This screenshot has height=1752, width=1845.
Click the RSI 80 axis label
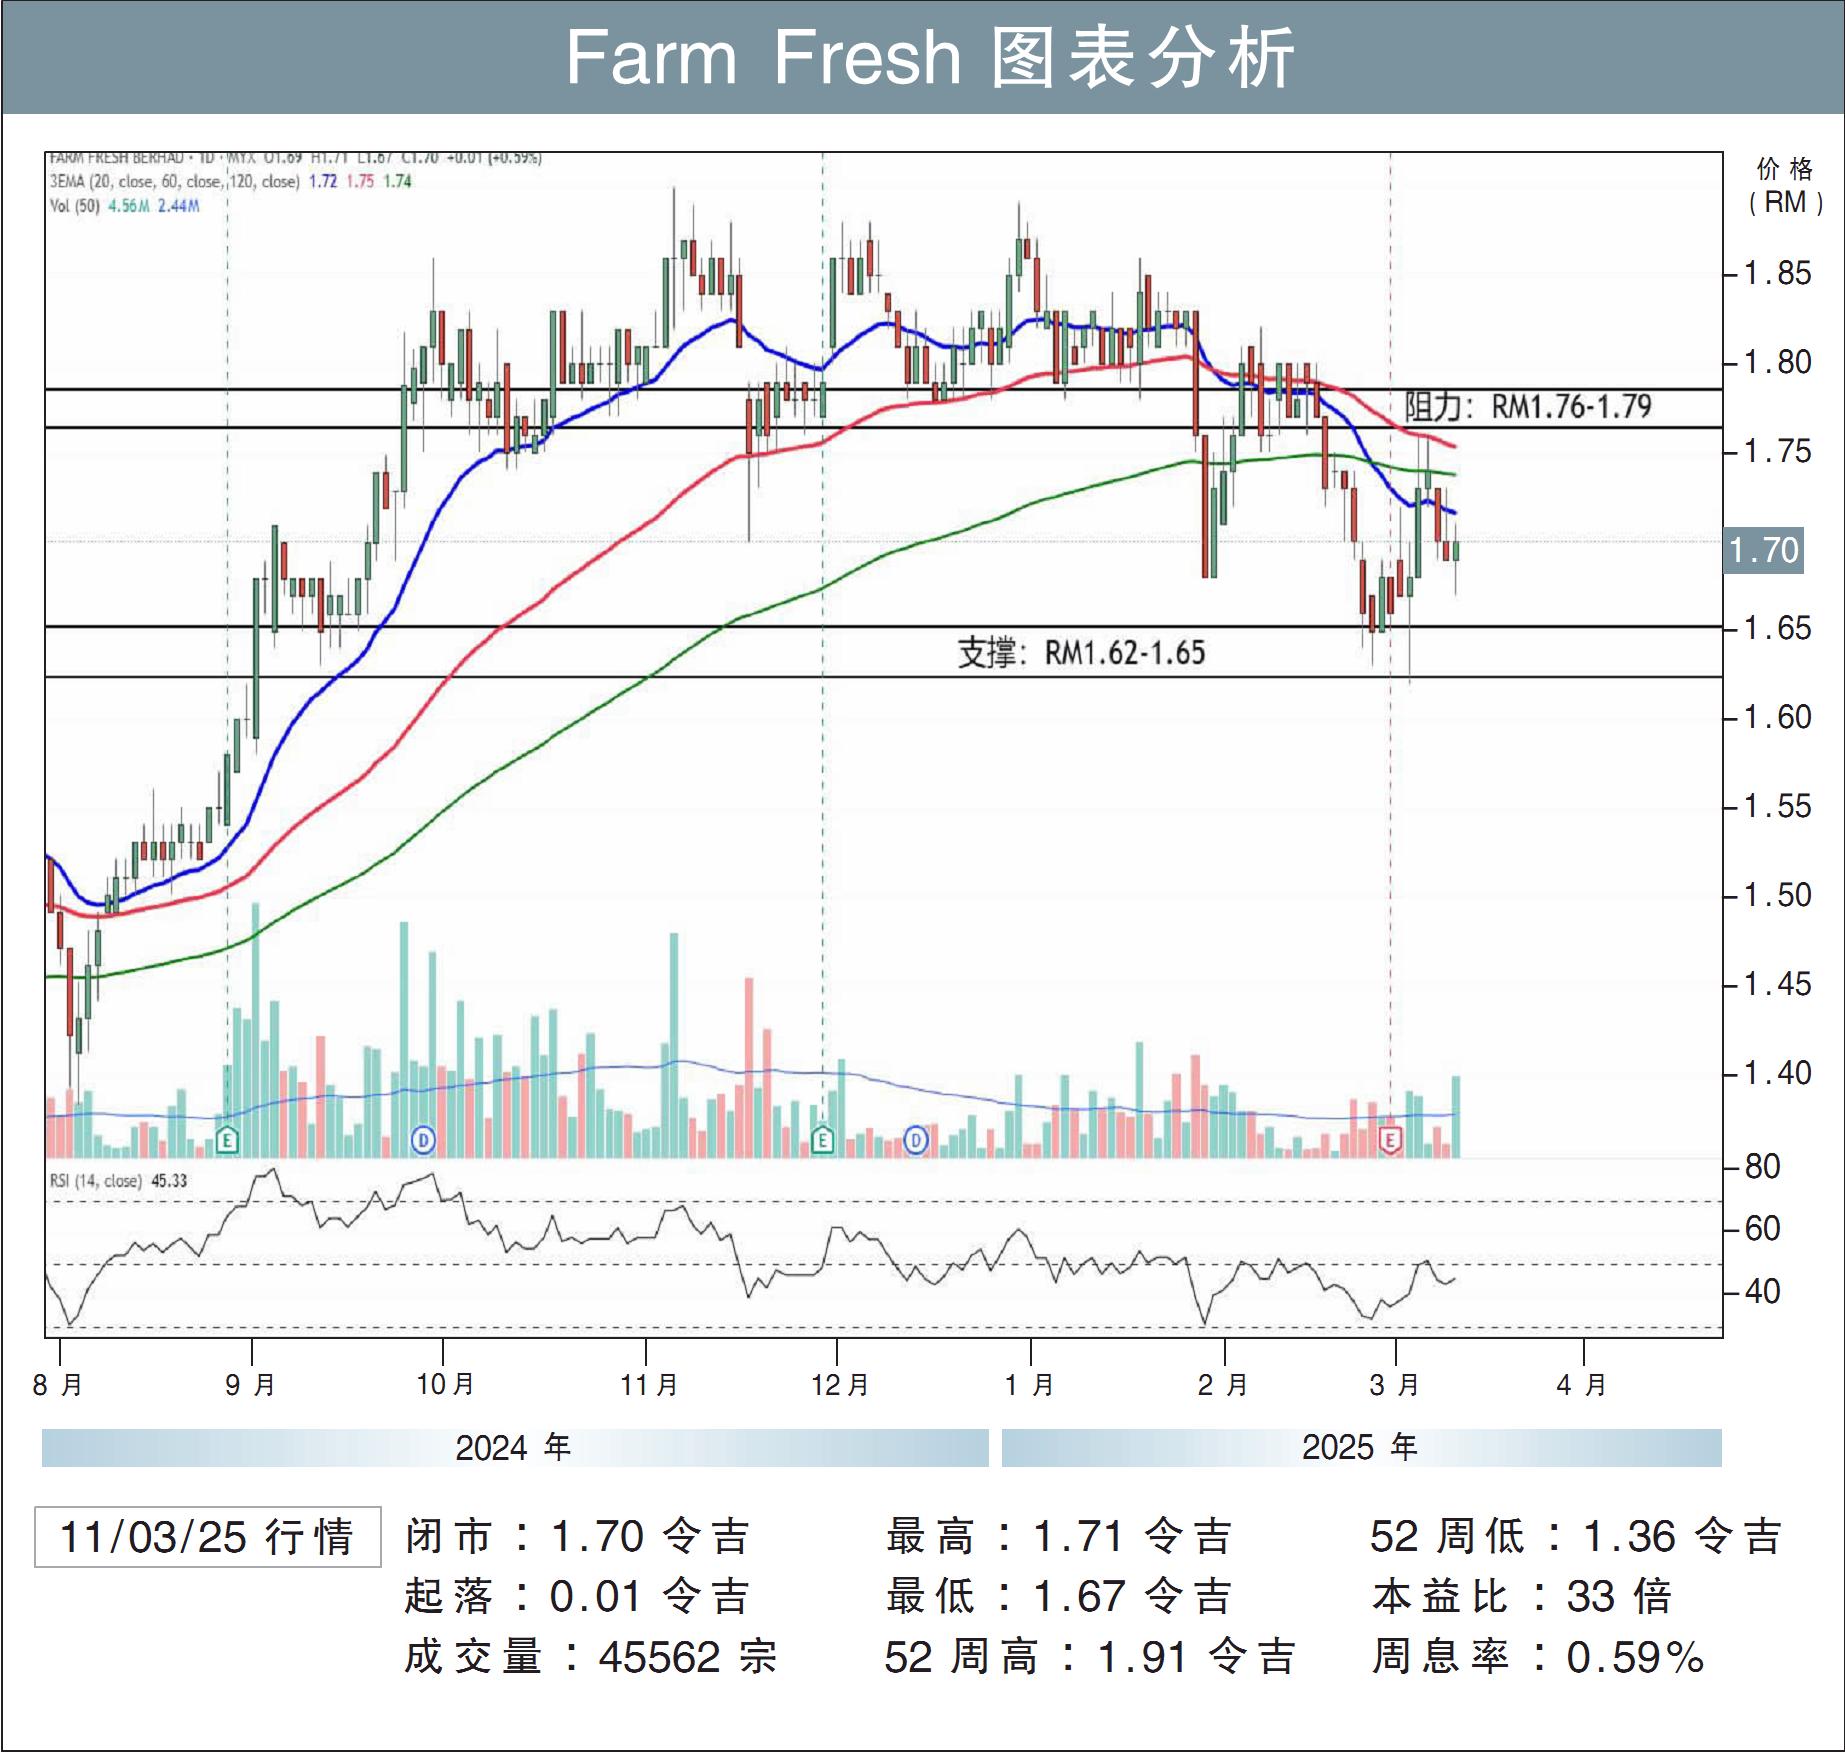pos(1763,1167)
